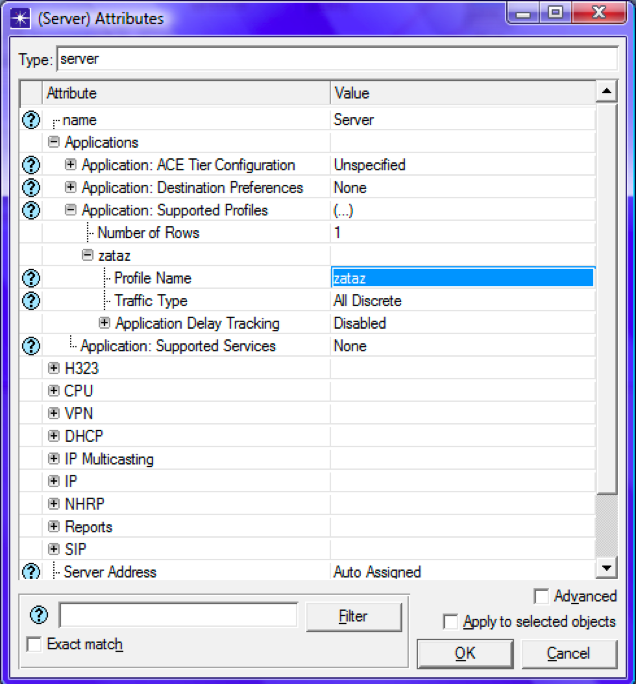Screen dimensions: 636x684
Task: Open help icon for Traffic Type
Action: (31, 301)
